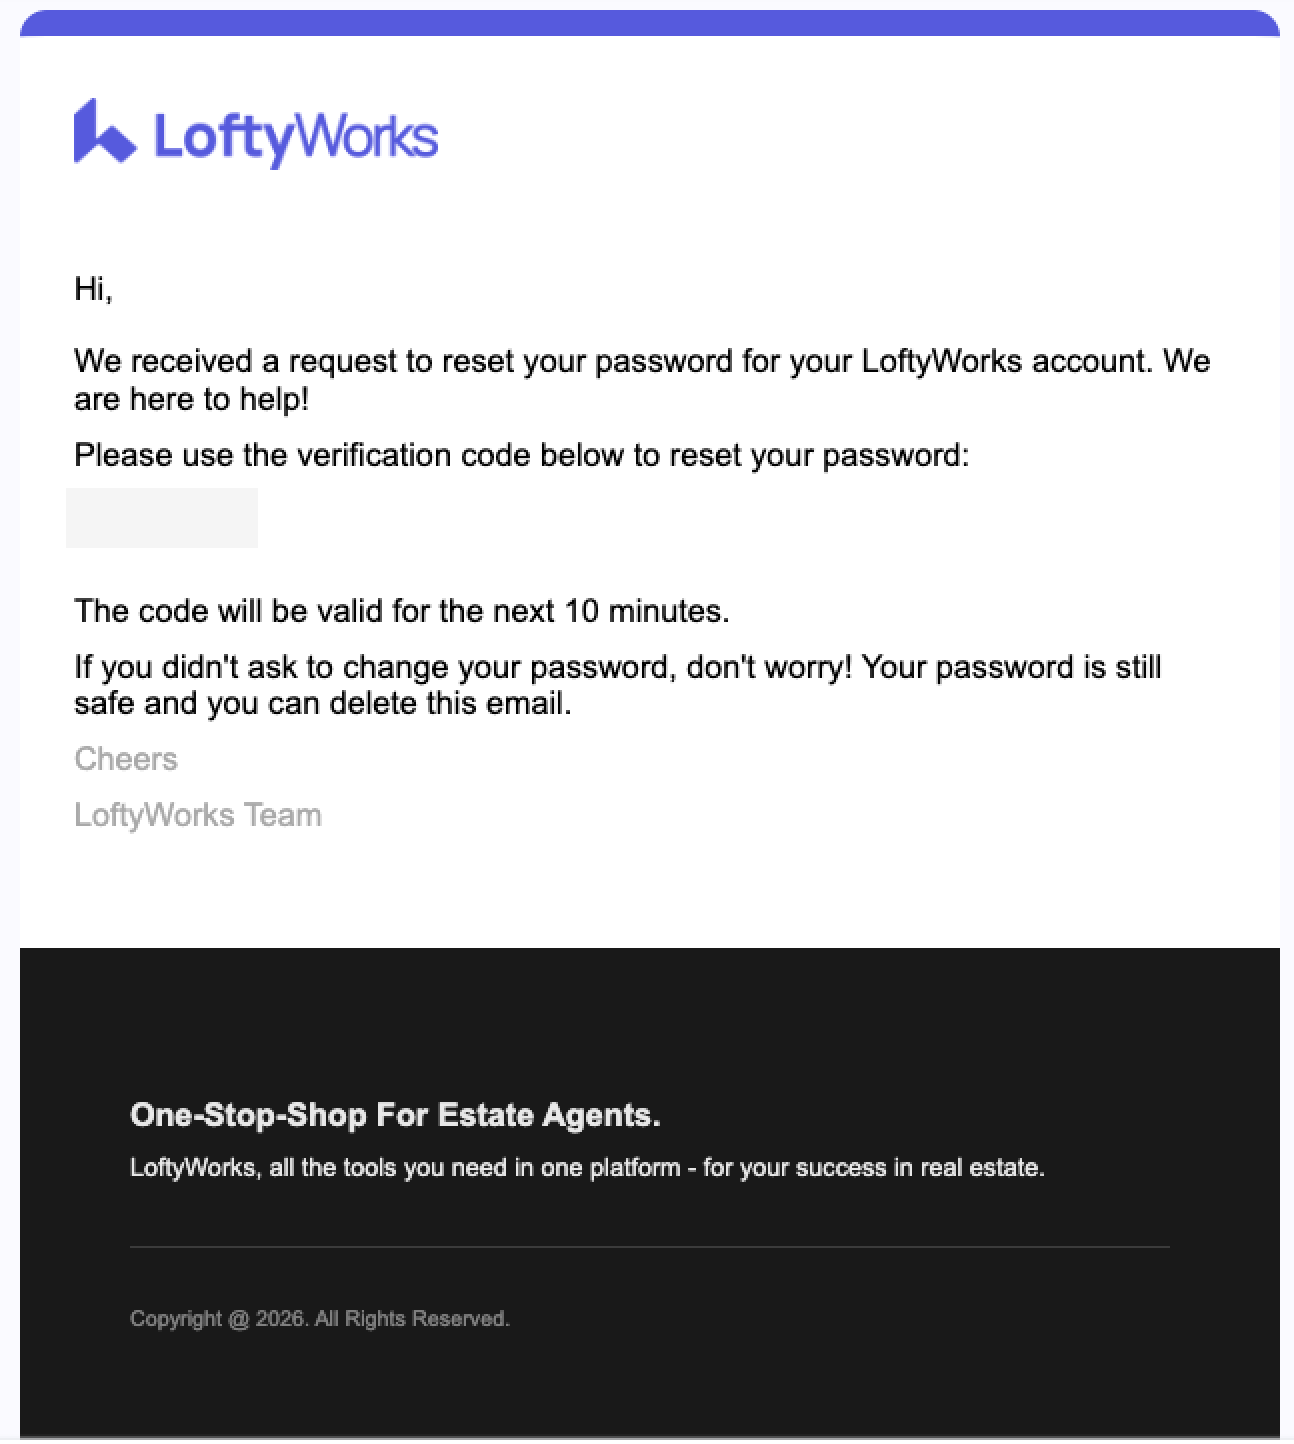Click the footer tagline about real estate tools
This screenshot has width=1294, height=1444.
tap(587, 1168)
